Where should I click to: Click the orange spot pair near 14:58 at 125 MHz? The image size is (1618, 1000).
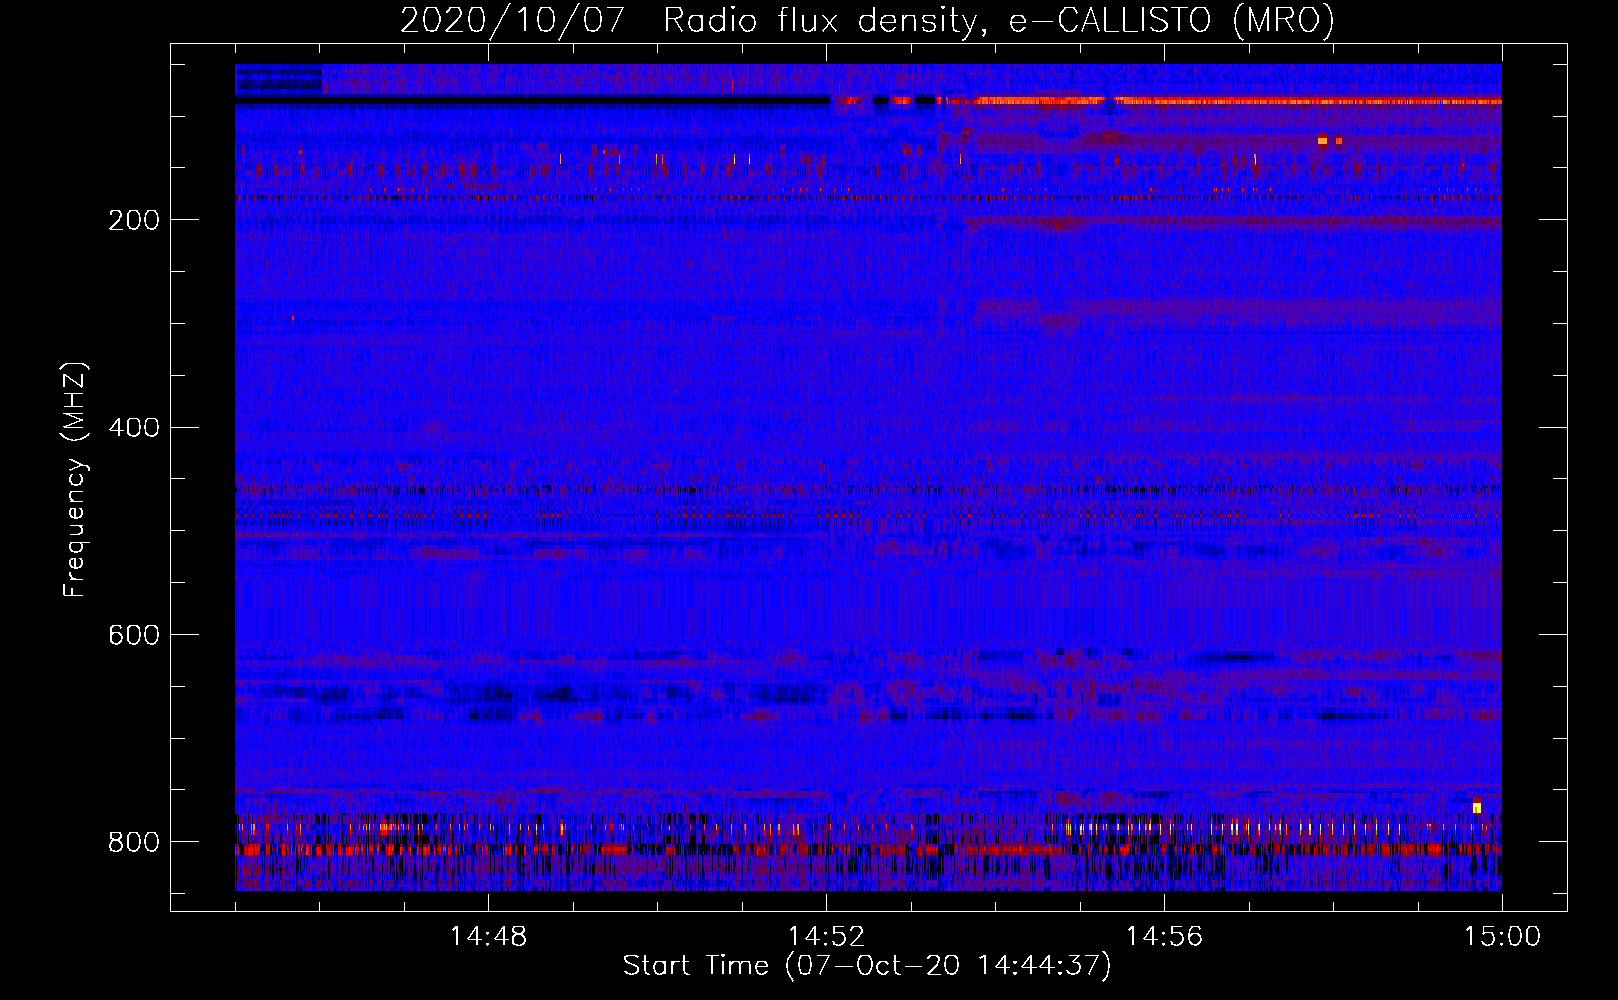tap(1329, 141)
